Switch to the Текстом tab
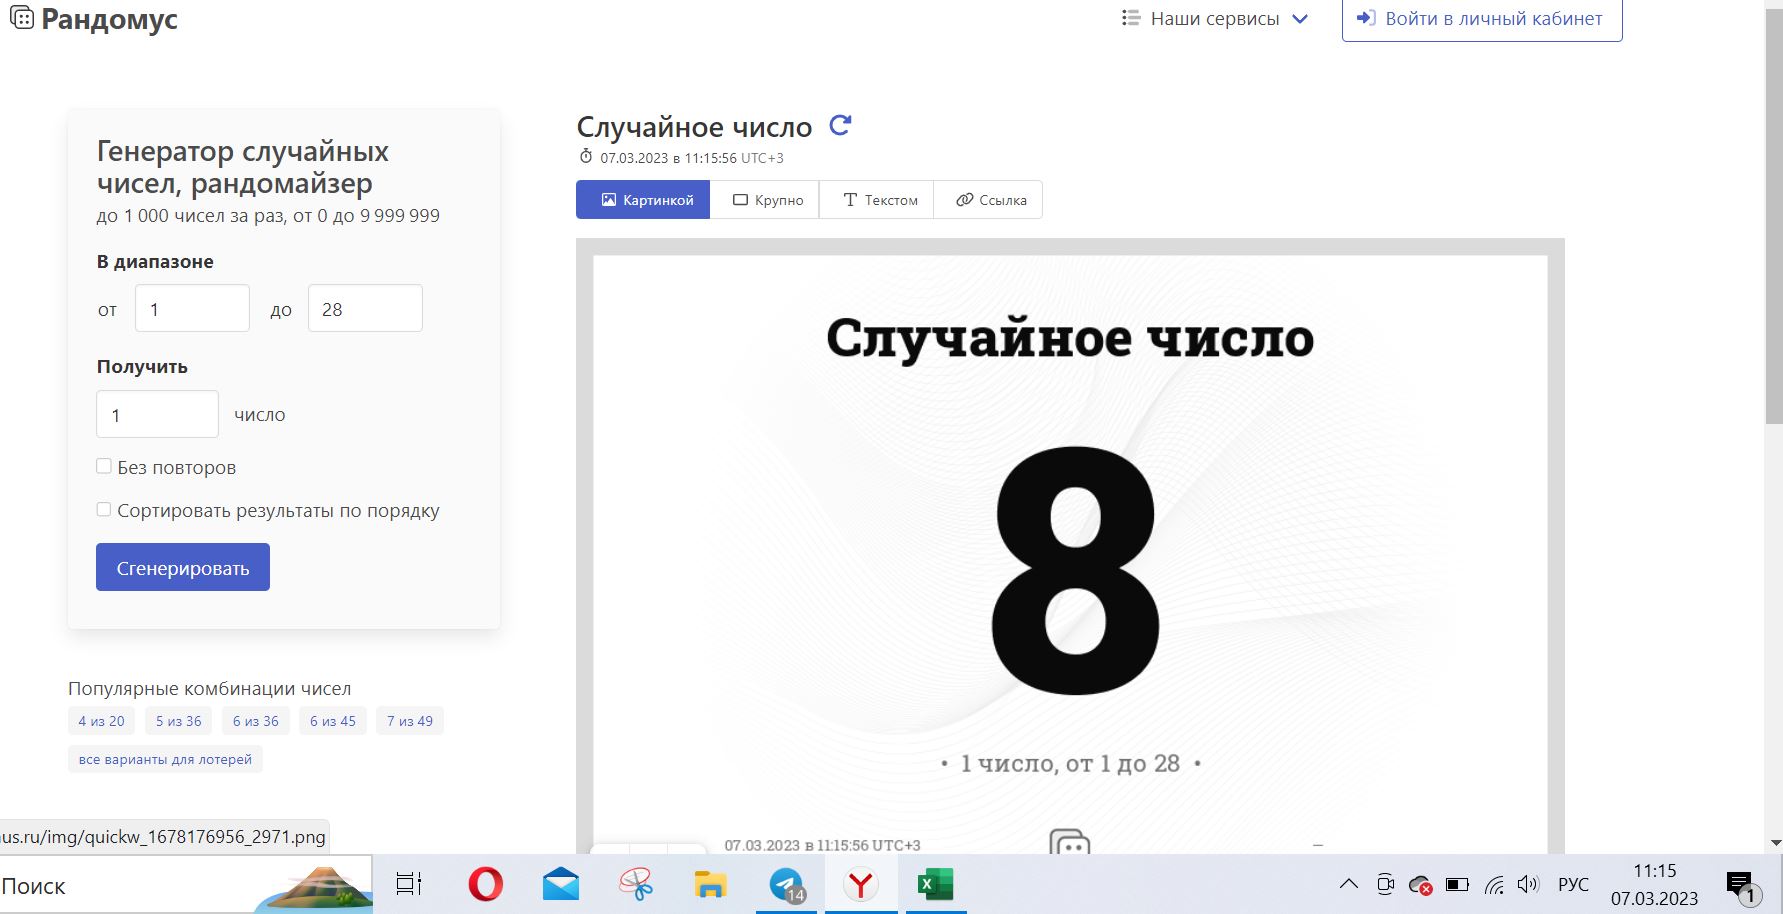Viewport: 1783px width, 914px height. tap(879, 200)
